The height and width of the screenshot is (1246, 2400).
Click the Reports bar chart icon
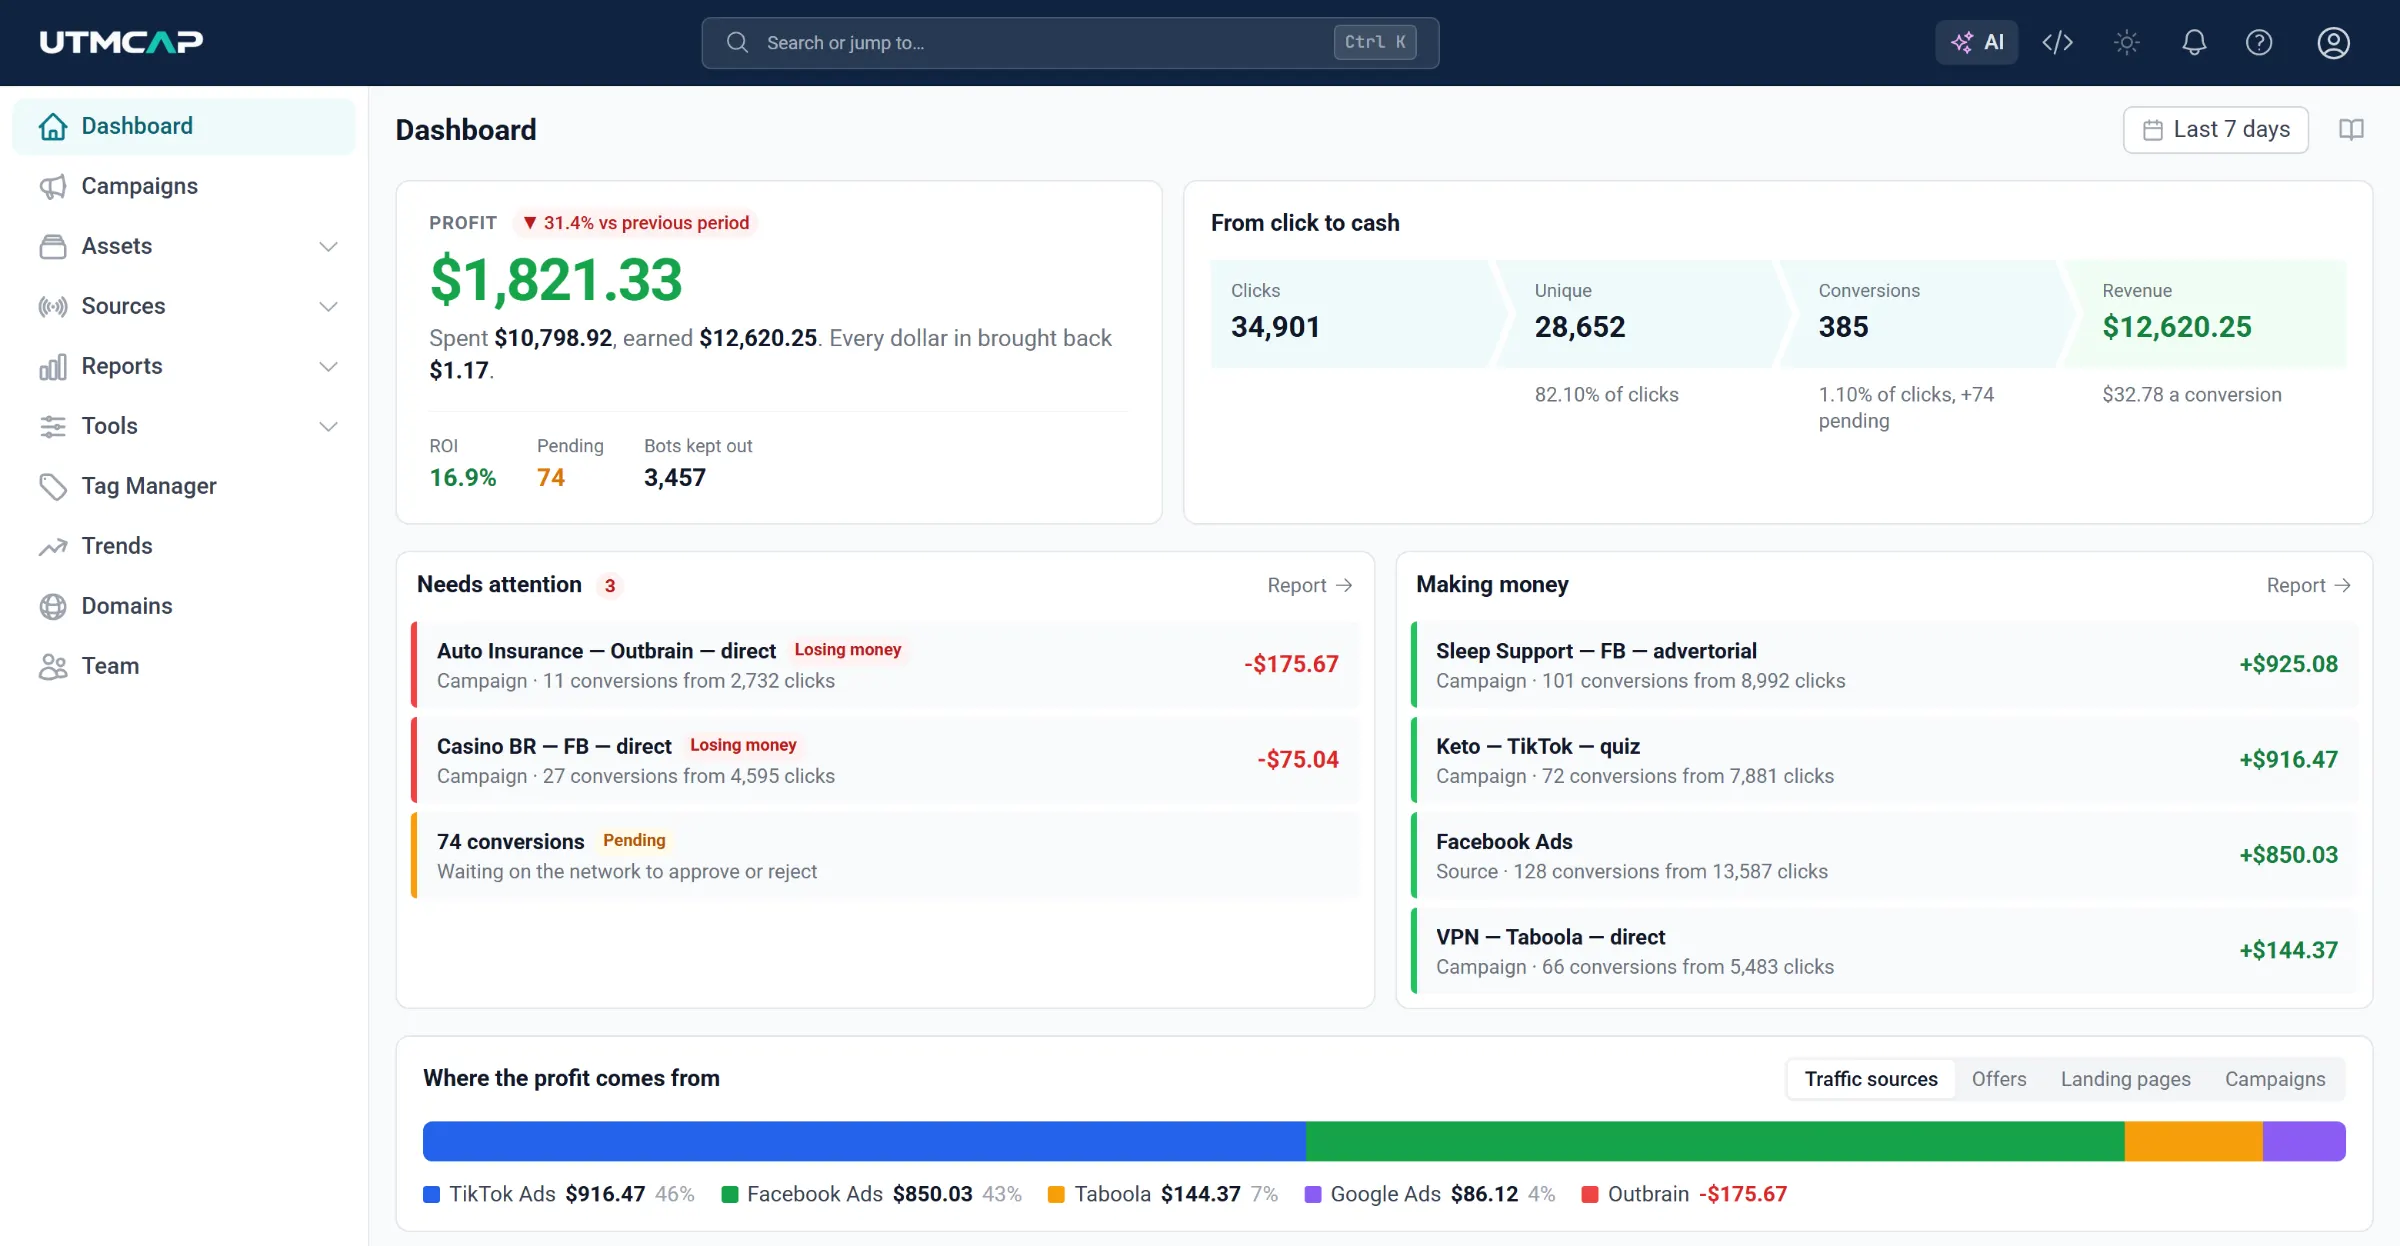pyautogui.click(x=52, y=366)
